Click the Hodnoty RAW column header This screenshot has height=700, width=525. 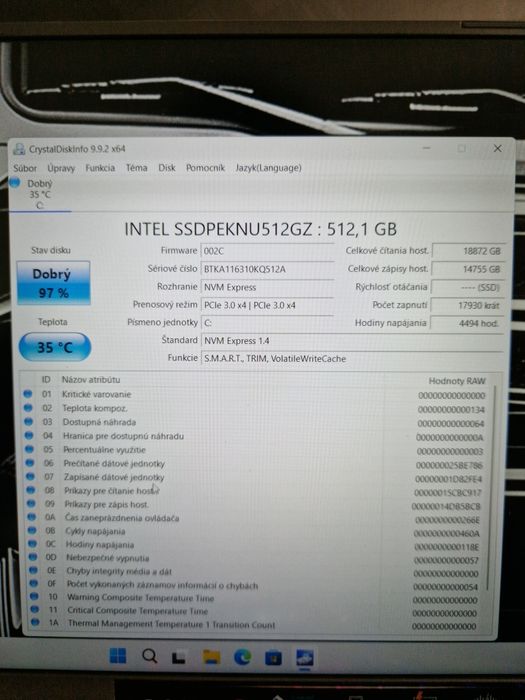[x=457, y=381]
